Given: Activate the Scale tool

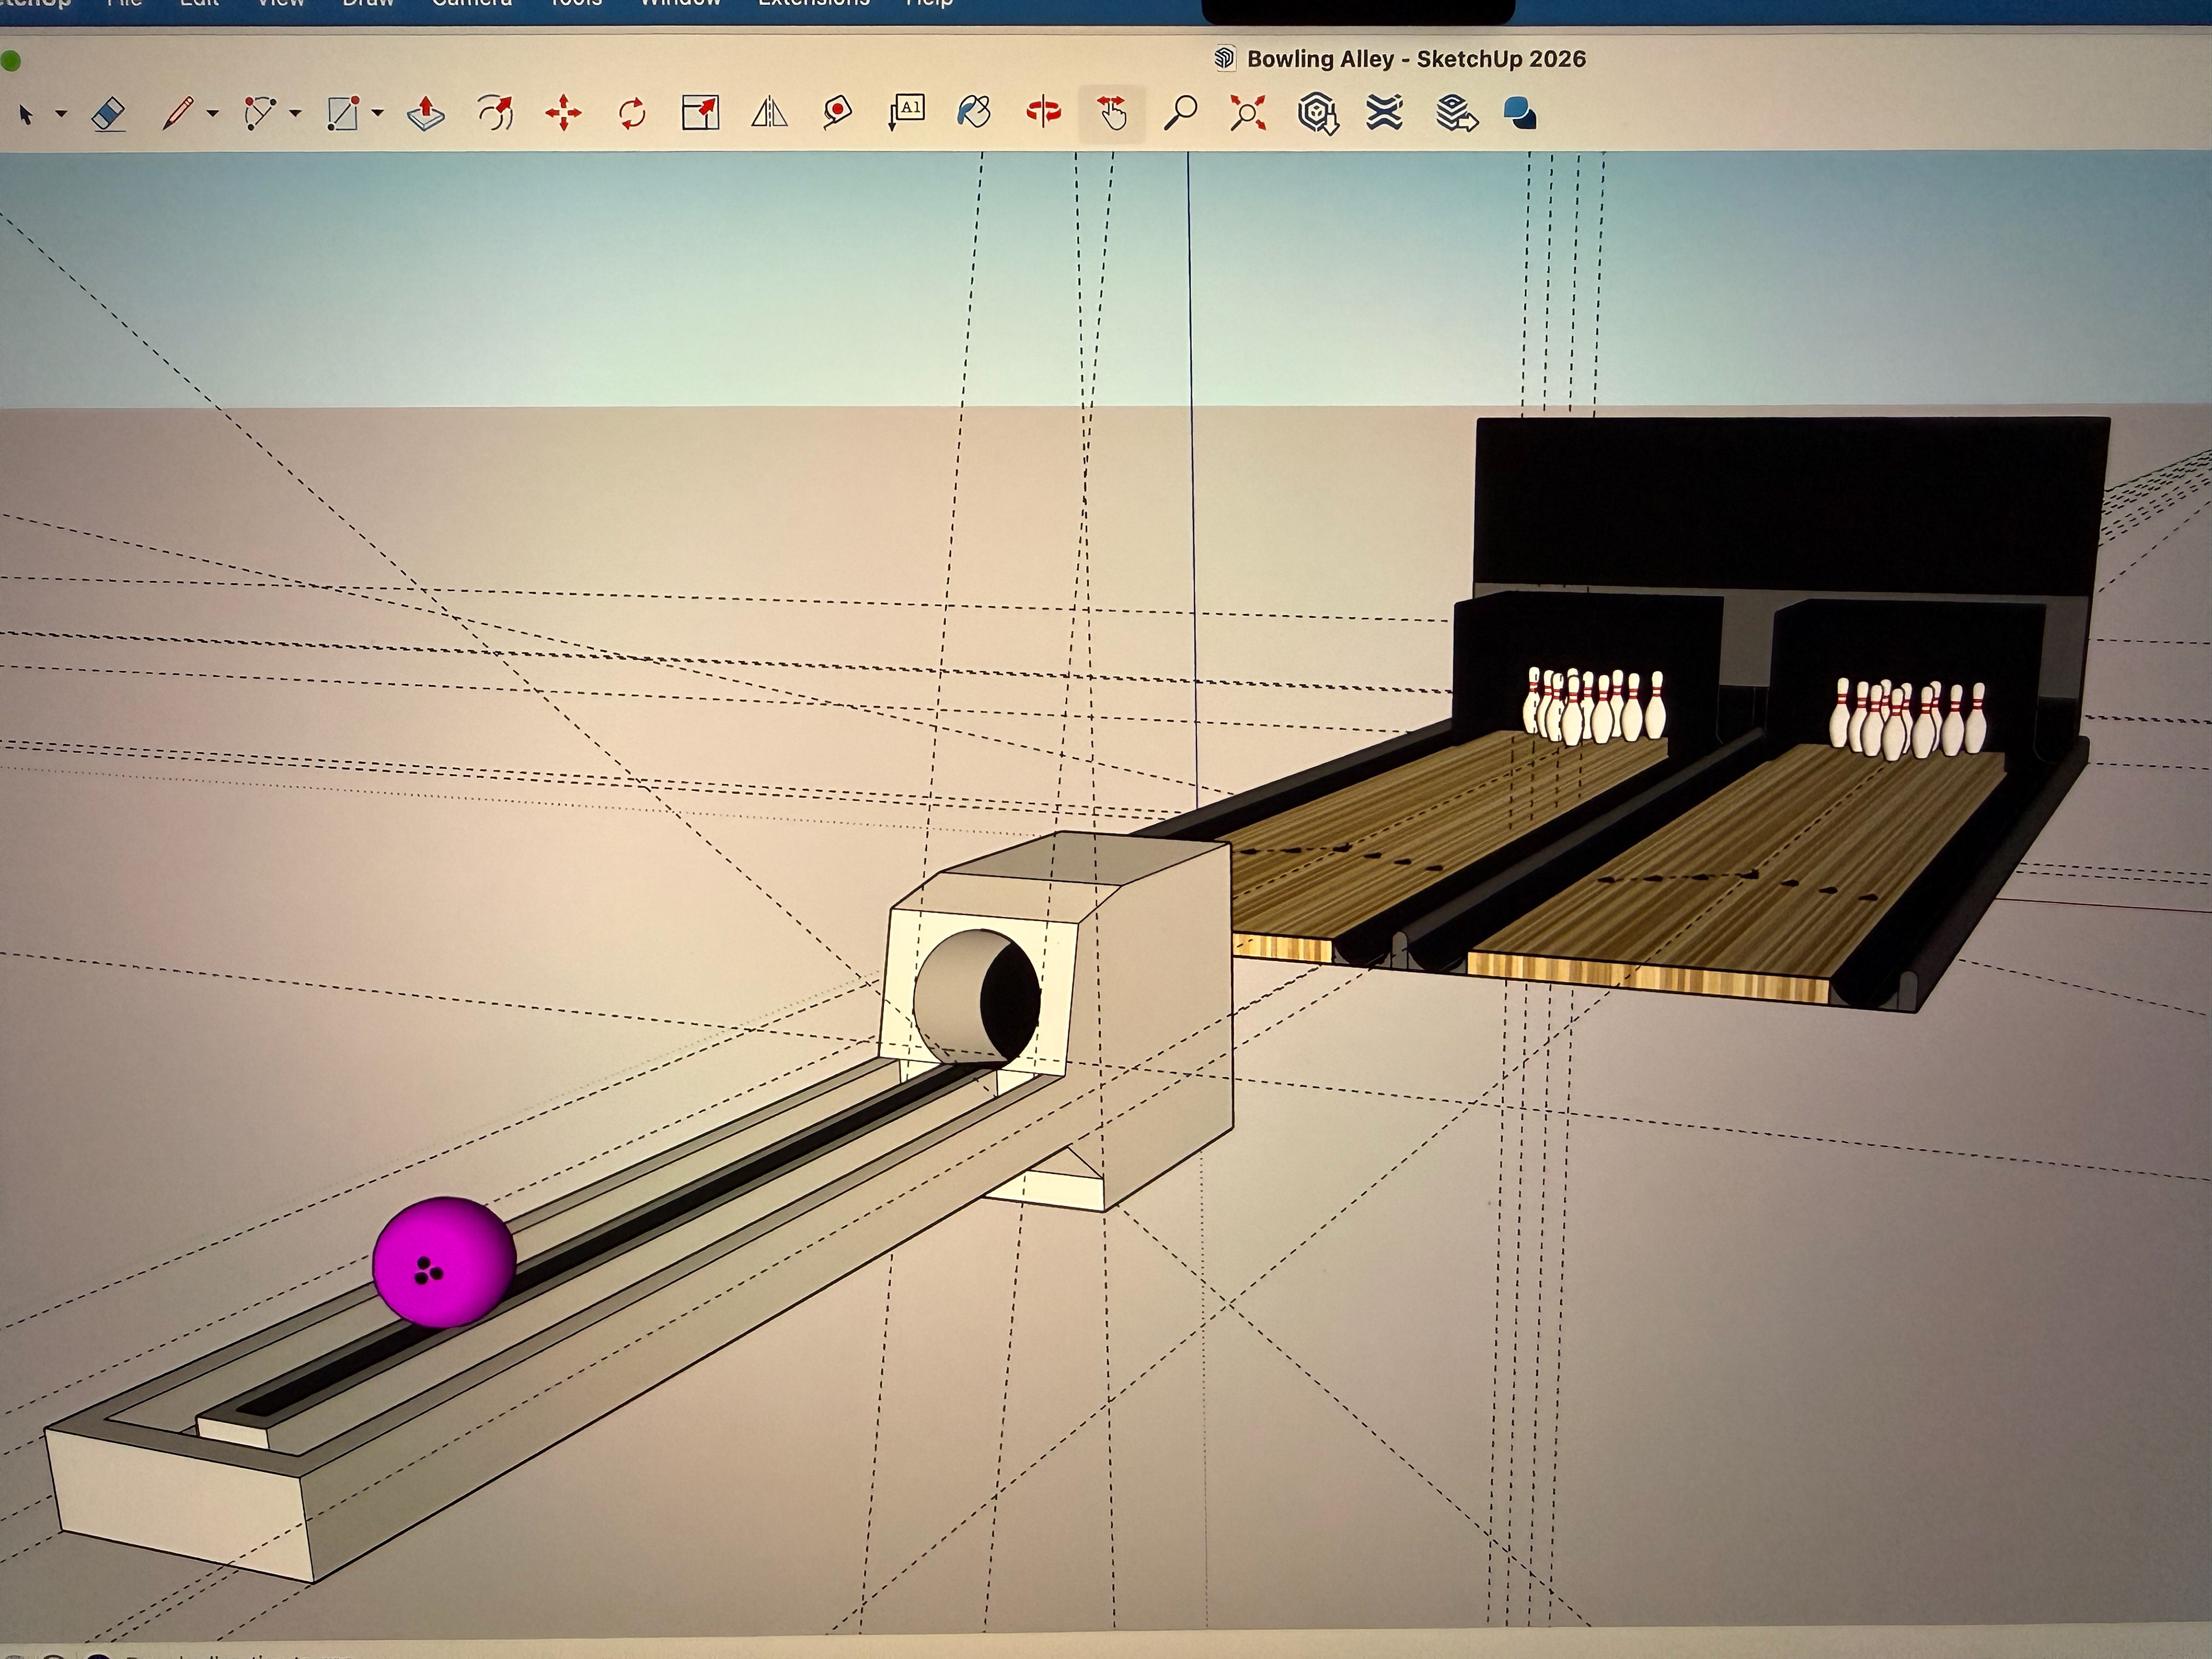Looking at the screenshot, I should click(x=700, y=113).
